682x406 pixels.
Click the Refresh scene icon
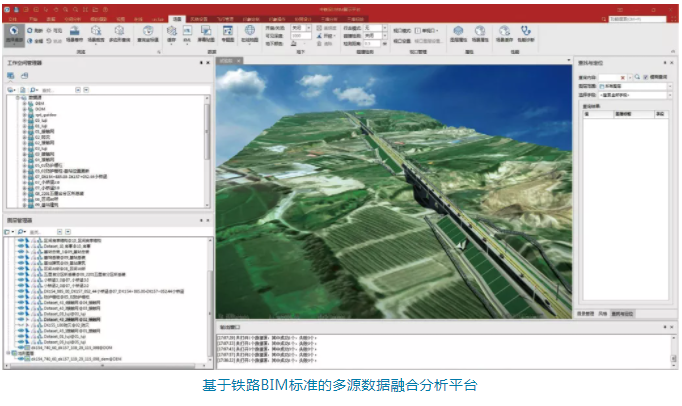[x=30, y=30]
